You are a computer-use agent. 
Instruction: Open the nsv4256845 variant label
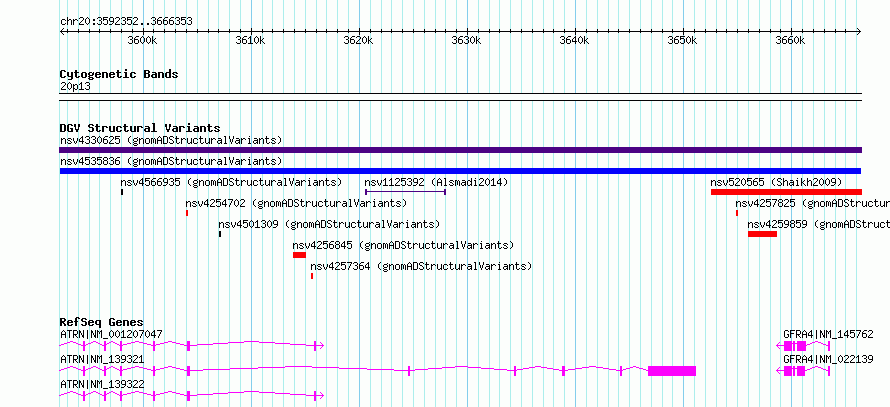[x=403, y=245]
